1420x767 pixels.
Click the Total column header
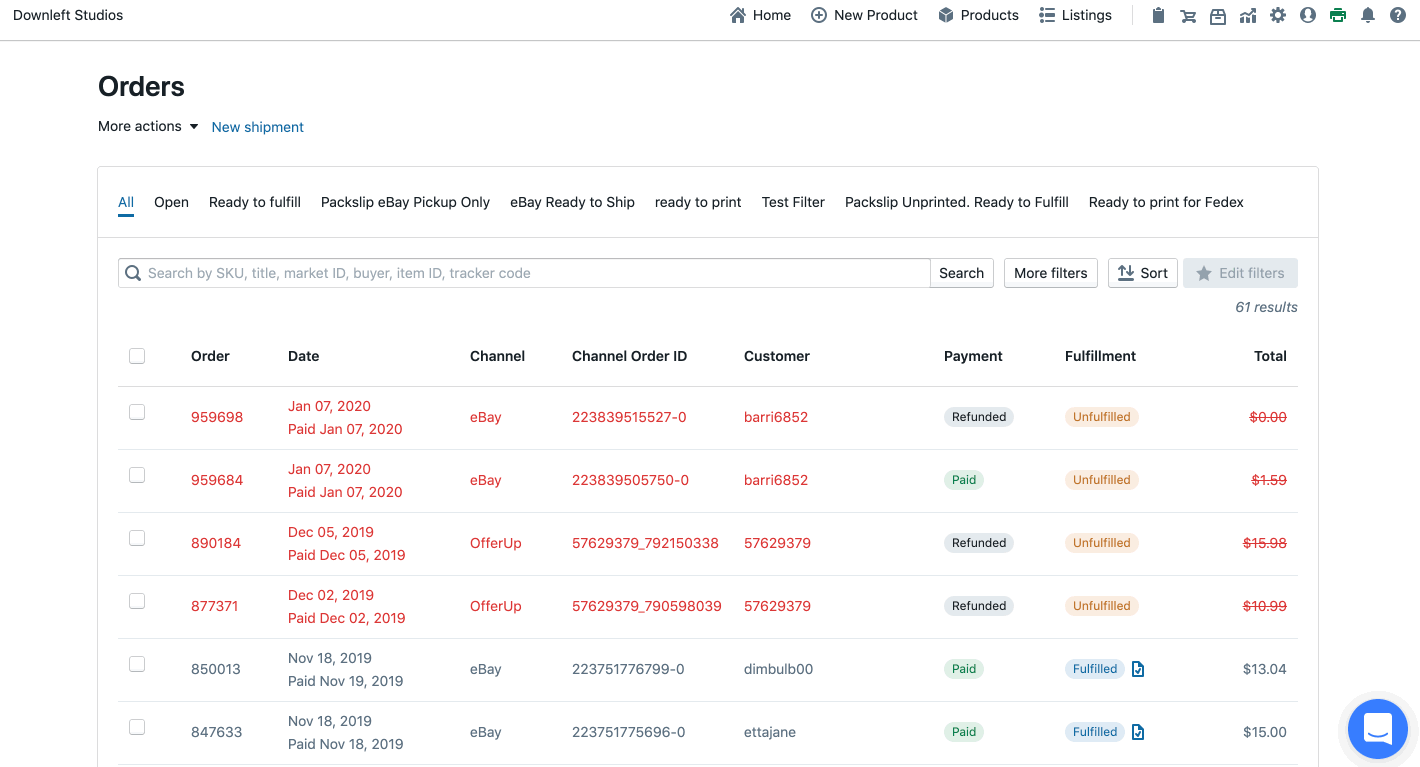click(x=1270, y=356)
